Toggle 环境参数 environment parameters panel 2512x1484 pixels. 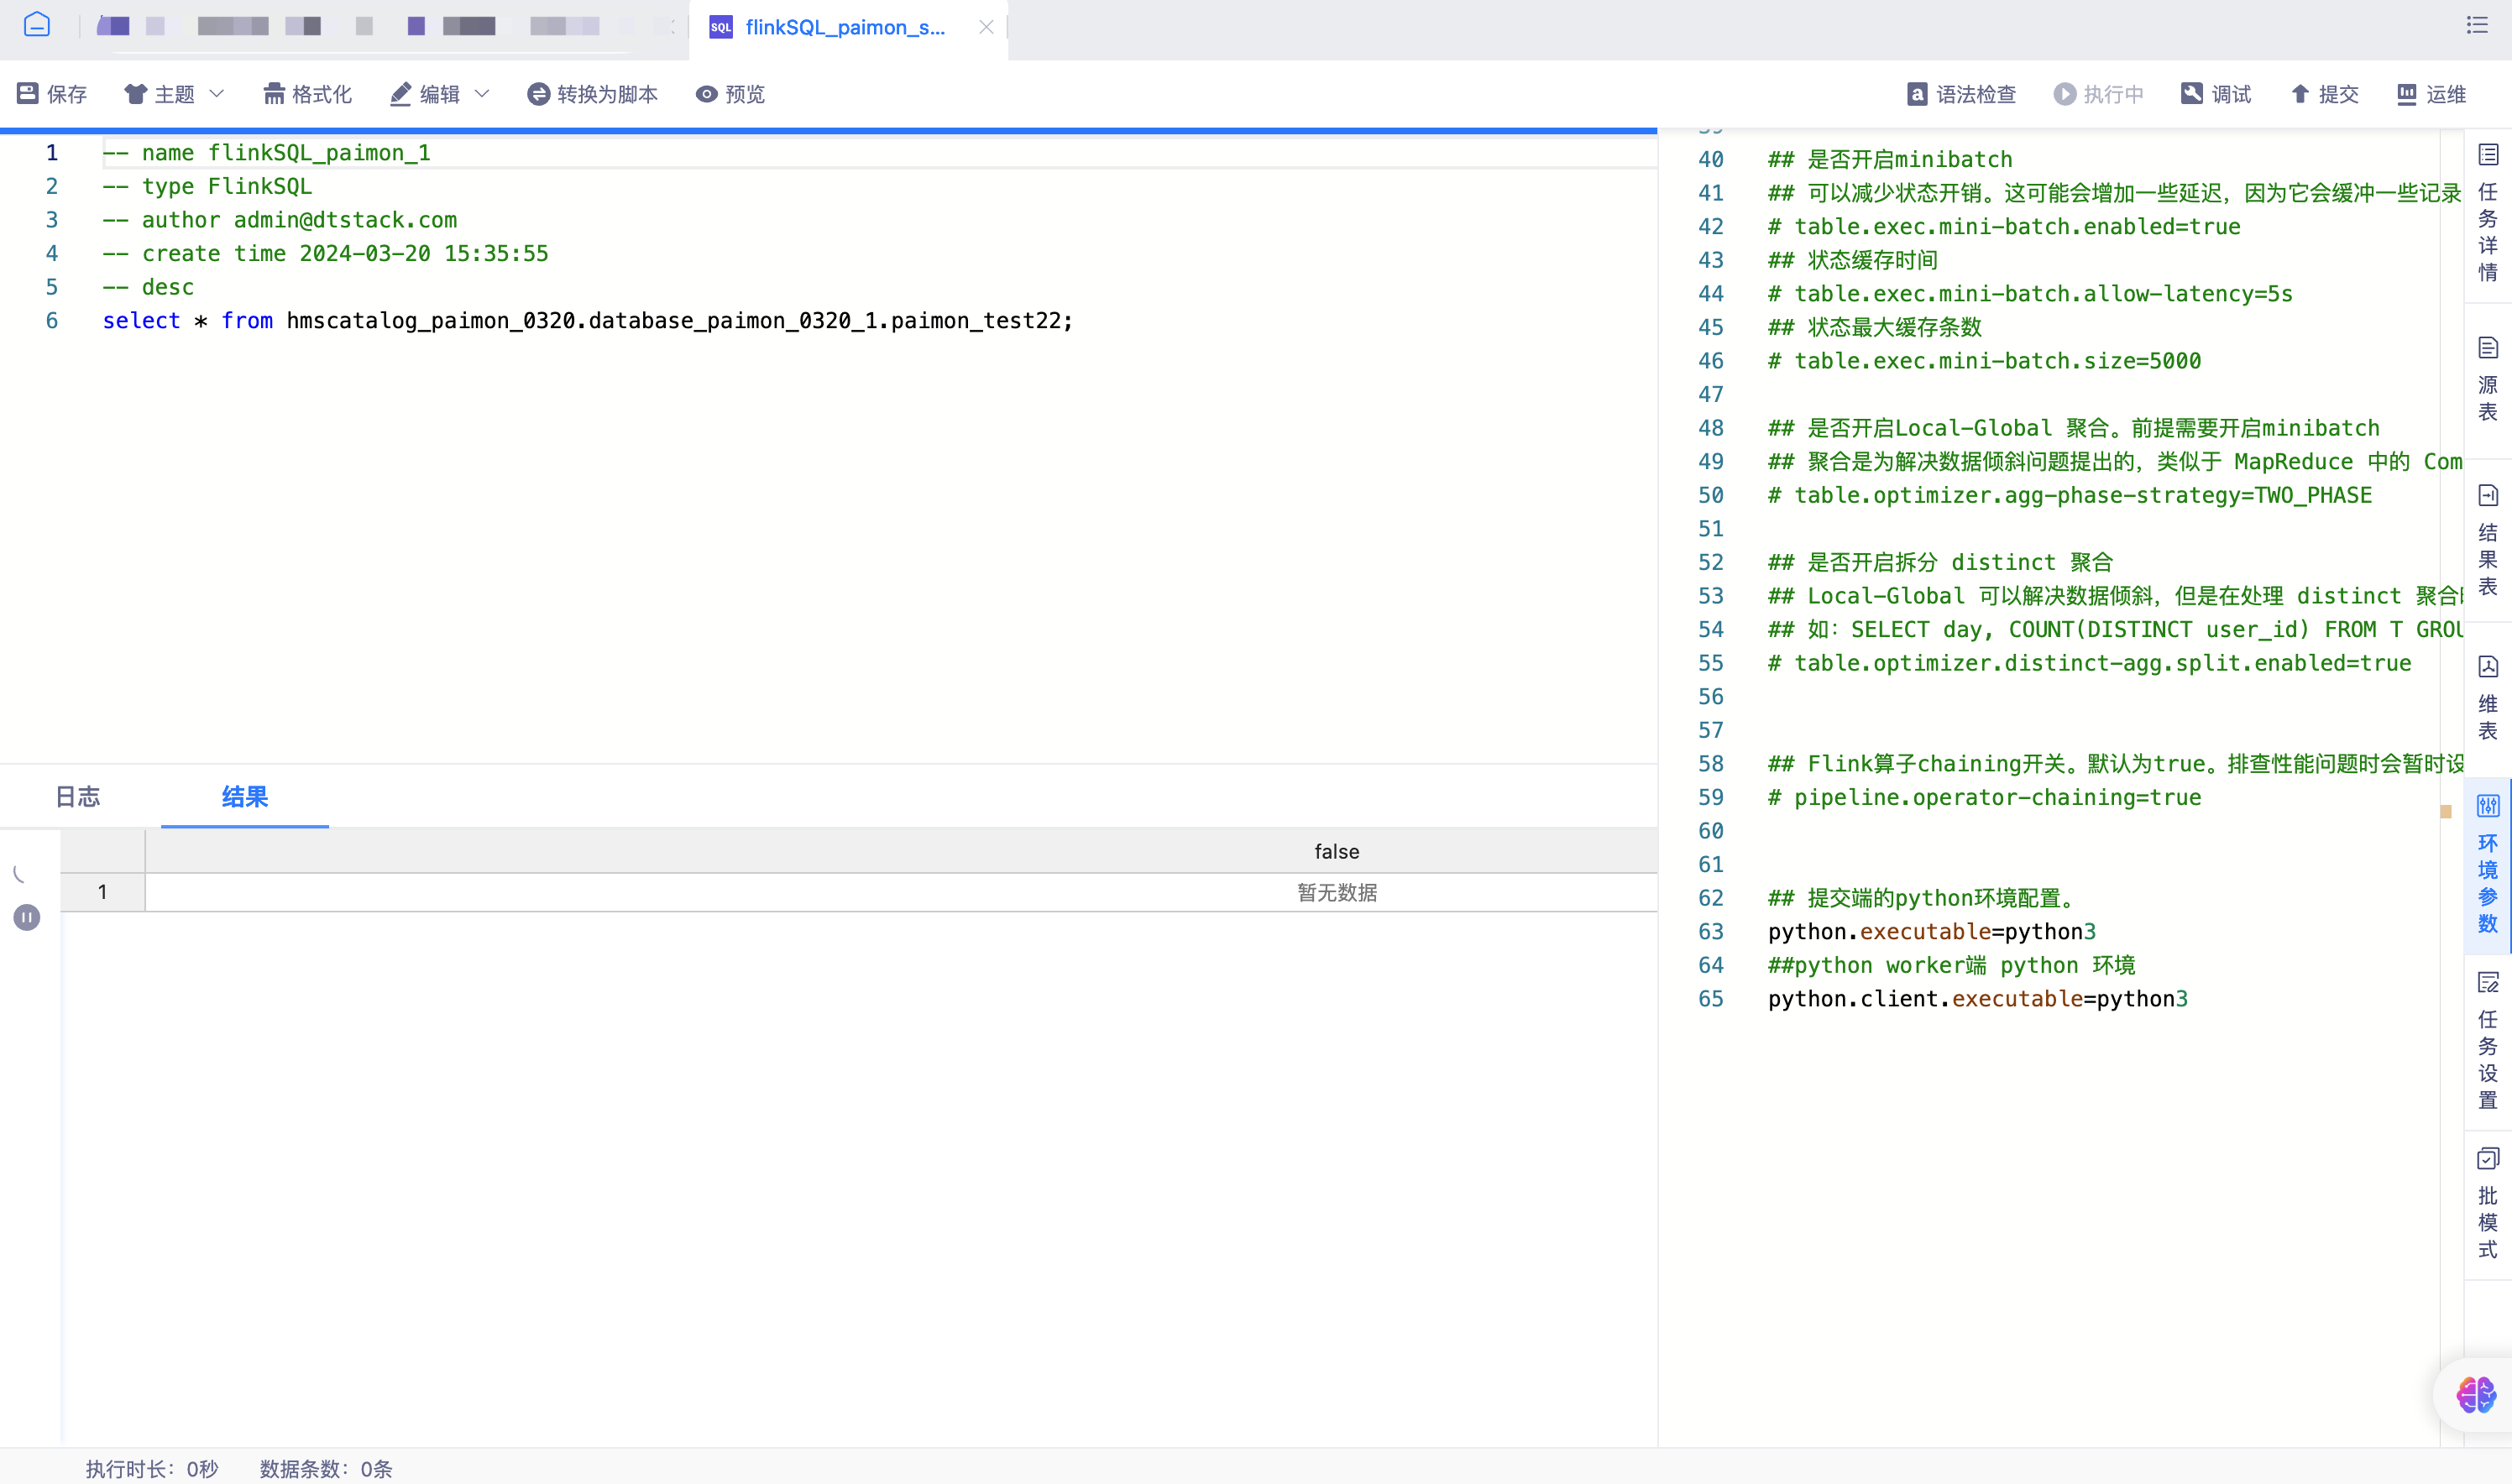pyautogui.click(x=2488, y=865)
